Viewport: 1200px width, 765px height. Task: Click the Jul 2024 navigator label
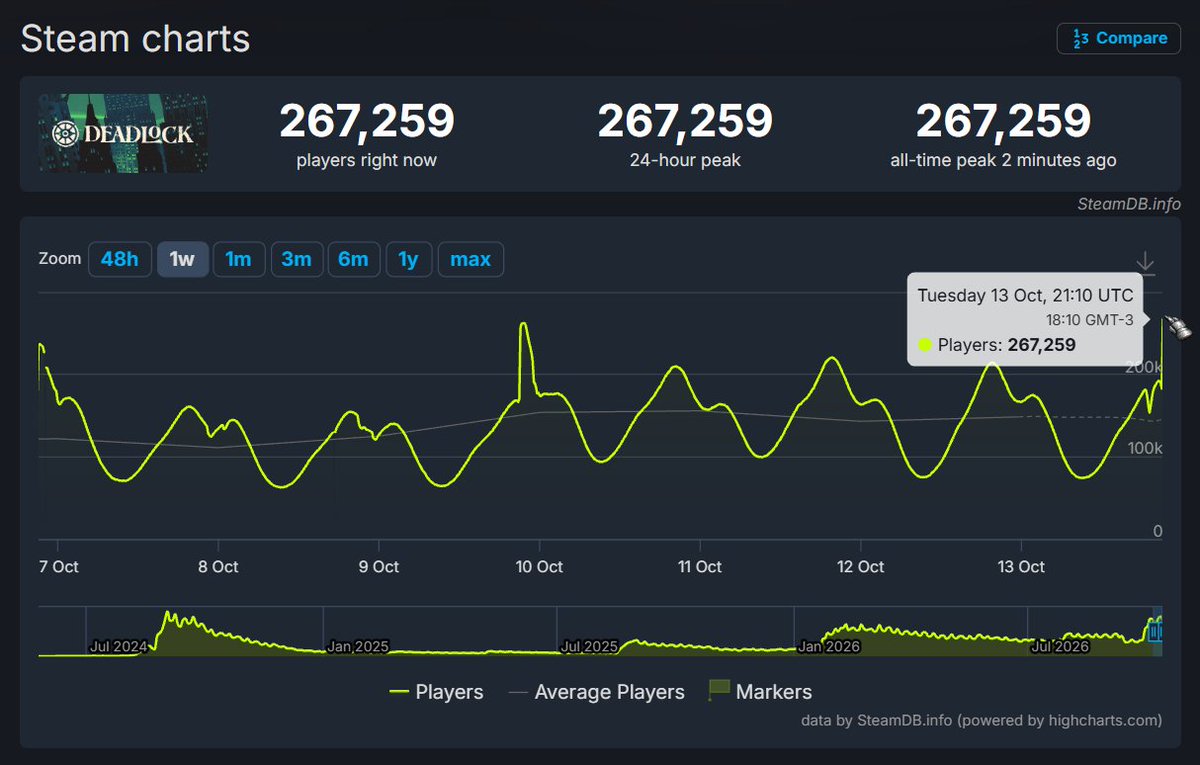tap(117, 647)
